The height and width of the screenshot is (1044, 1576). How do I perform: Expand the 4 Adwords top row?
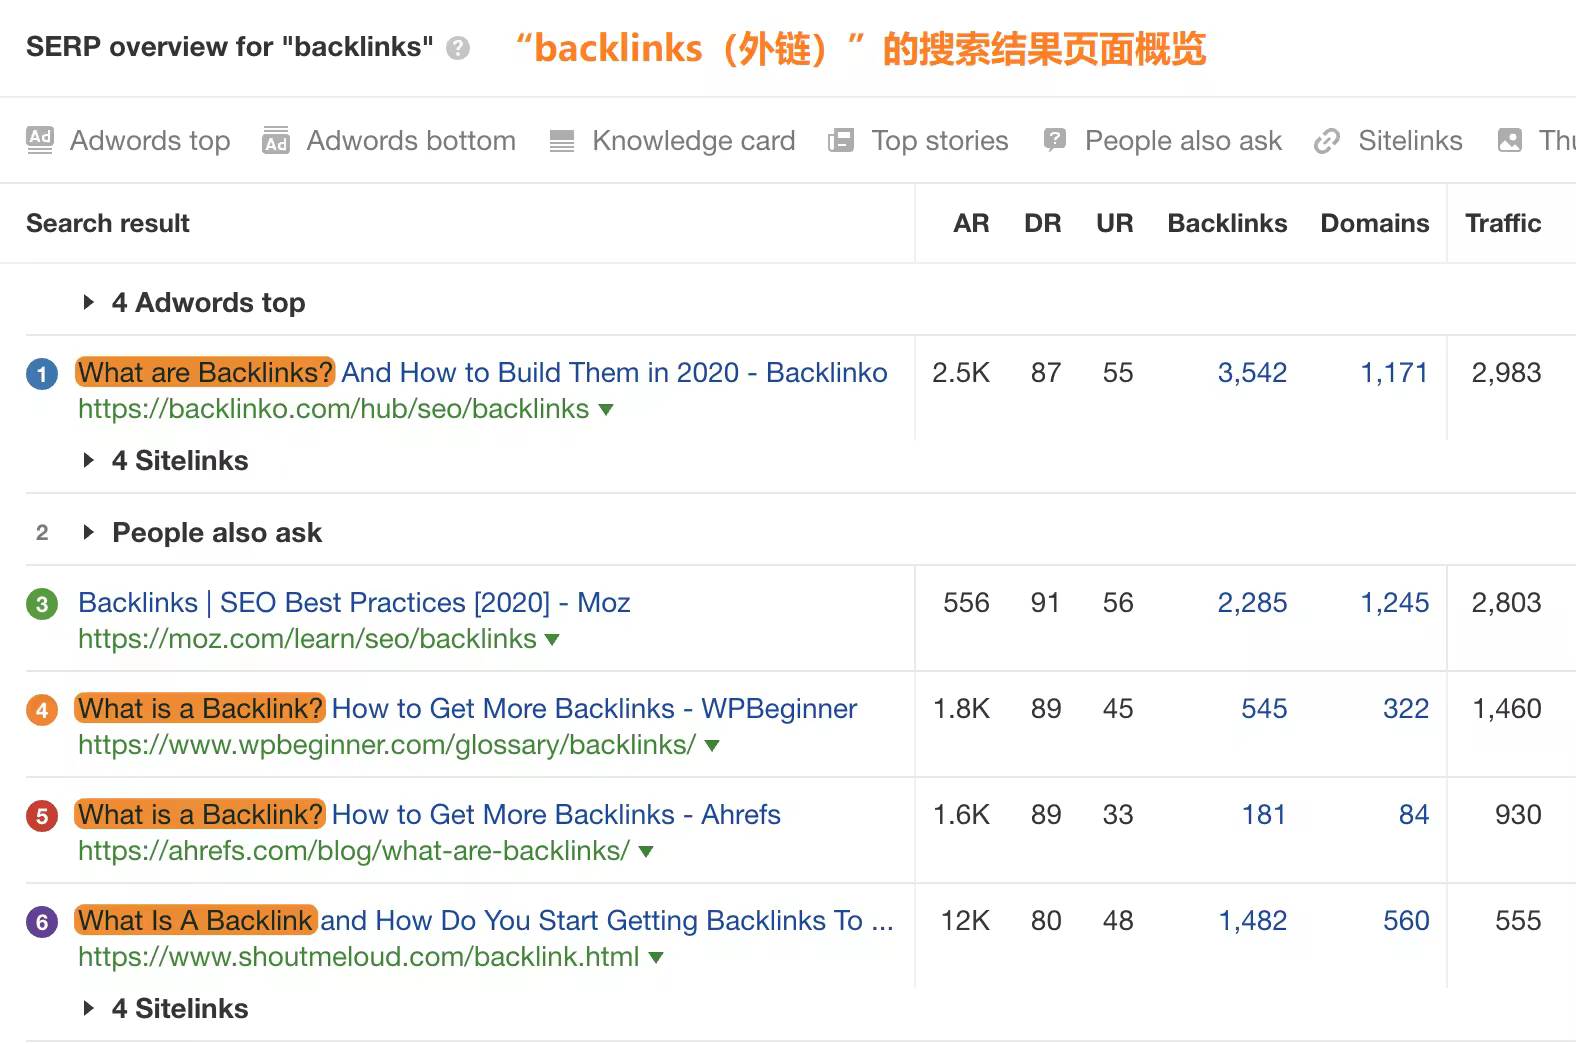tap(88, 302)
